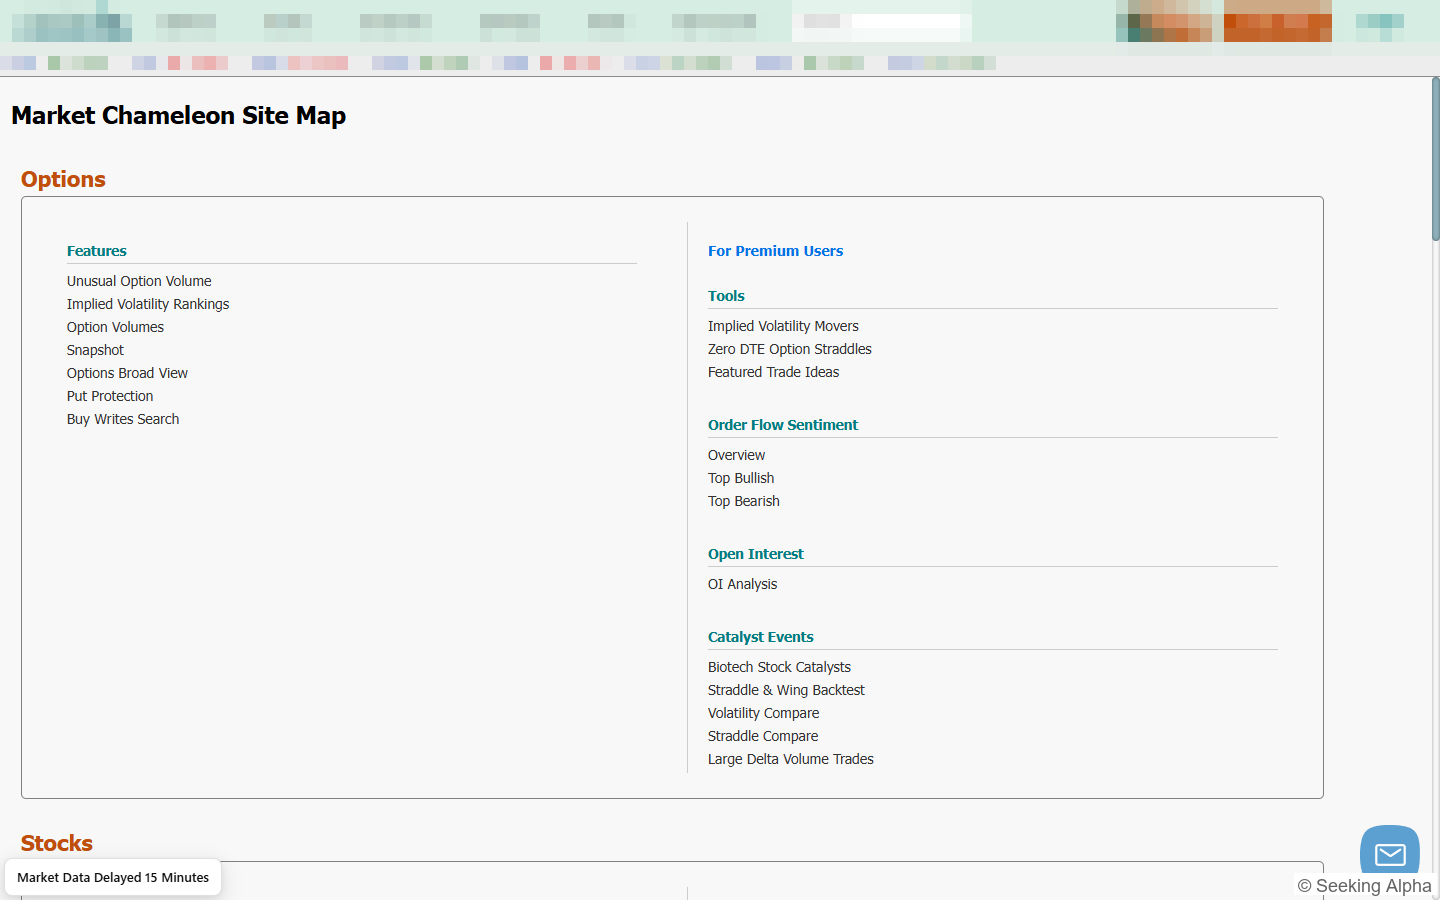This screenshot has height=900, width=1440.
Task: Open the mail contact widget icon
Action: tap(1390, 853)
